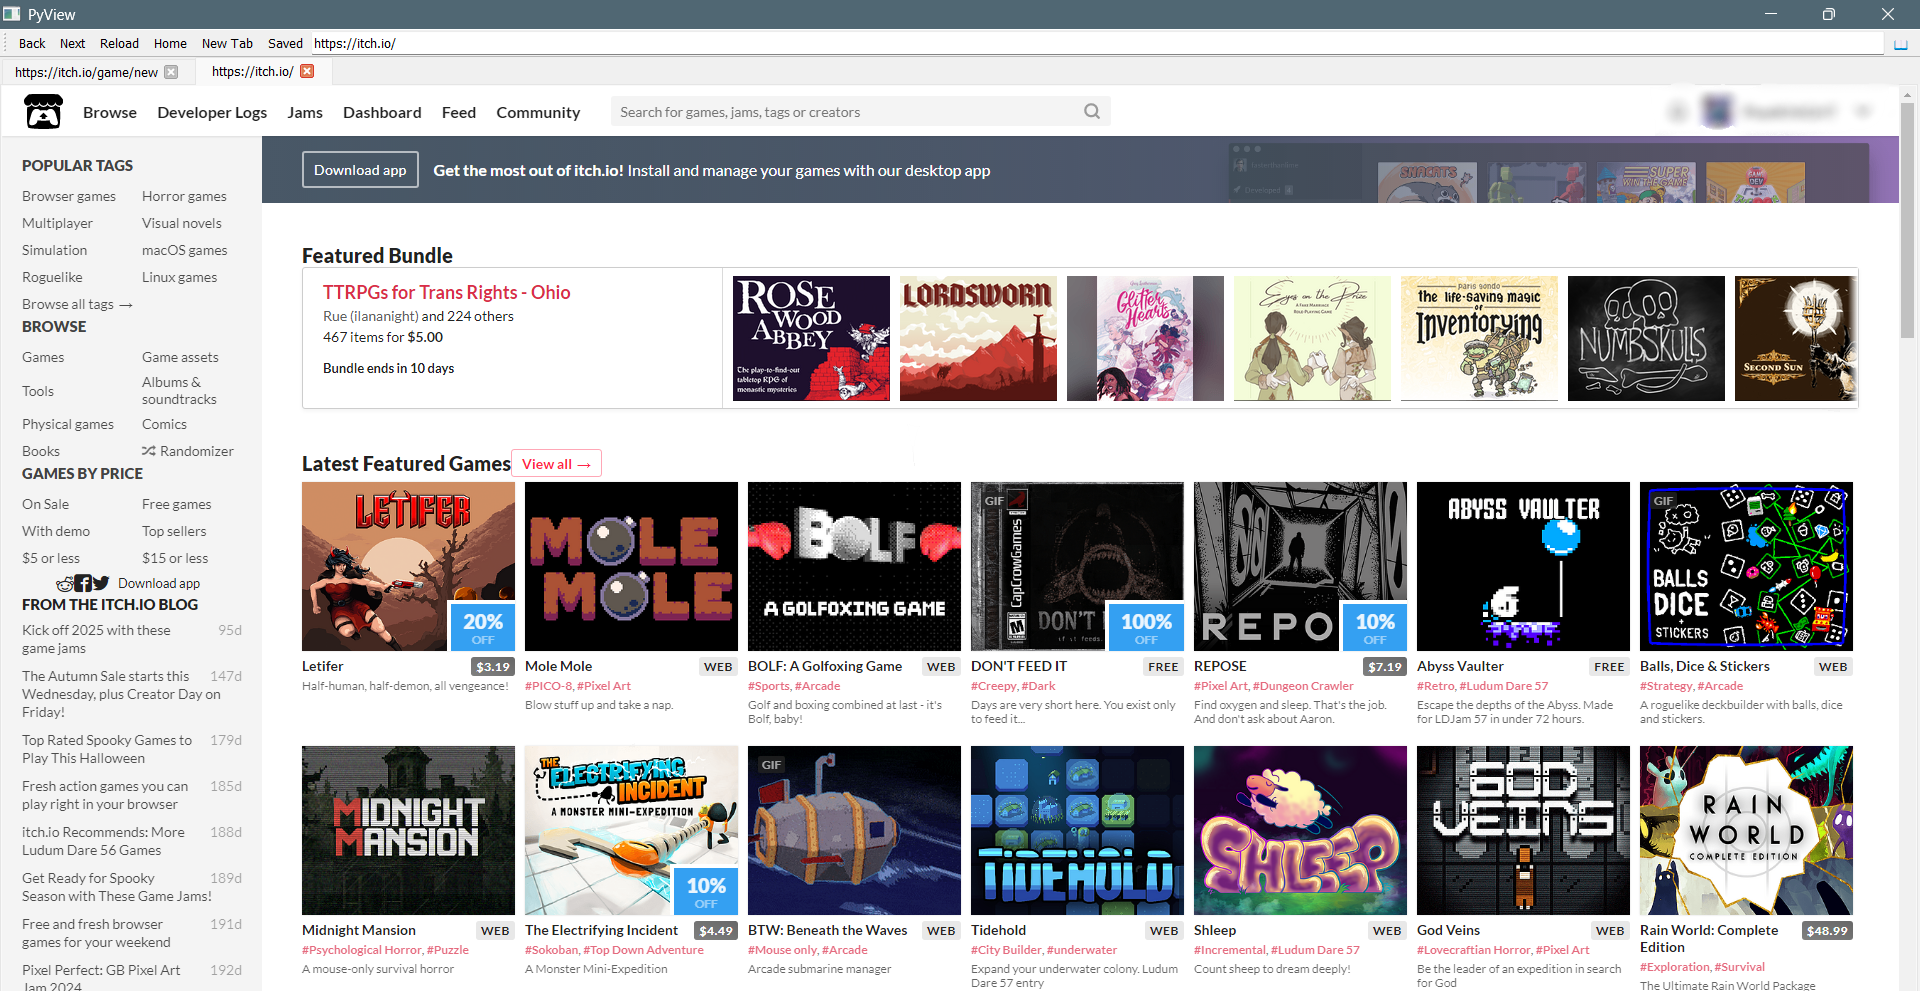Open the Saved toolbar item
1920x991 pixels.
[x=285, y=43]
